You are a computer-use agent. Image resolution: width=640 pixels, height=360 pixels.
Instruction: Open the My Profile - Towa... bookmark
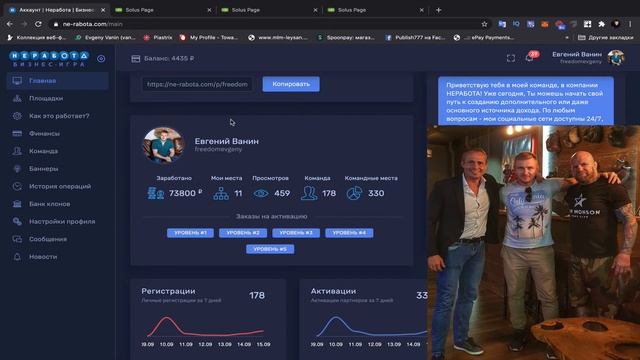(209, 38)
